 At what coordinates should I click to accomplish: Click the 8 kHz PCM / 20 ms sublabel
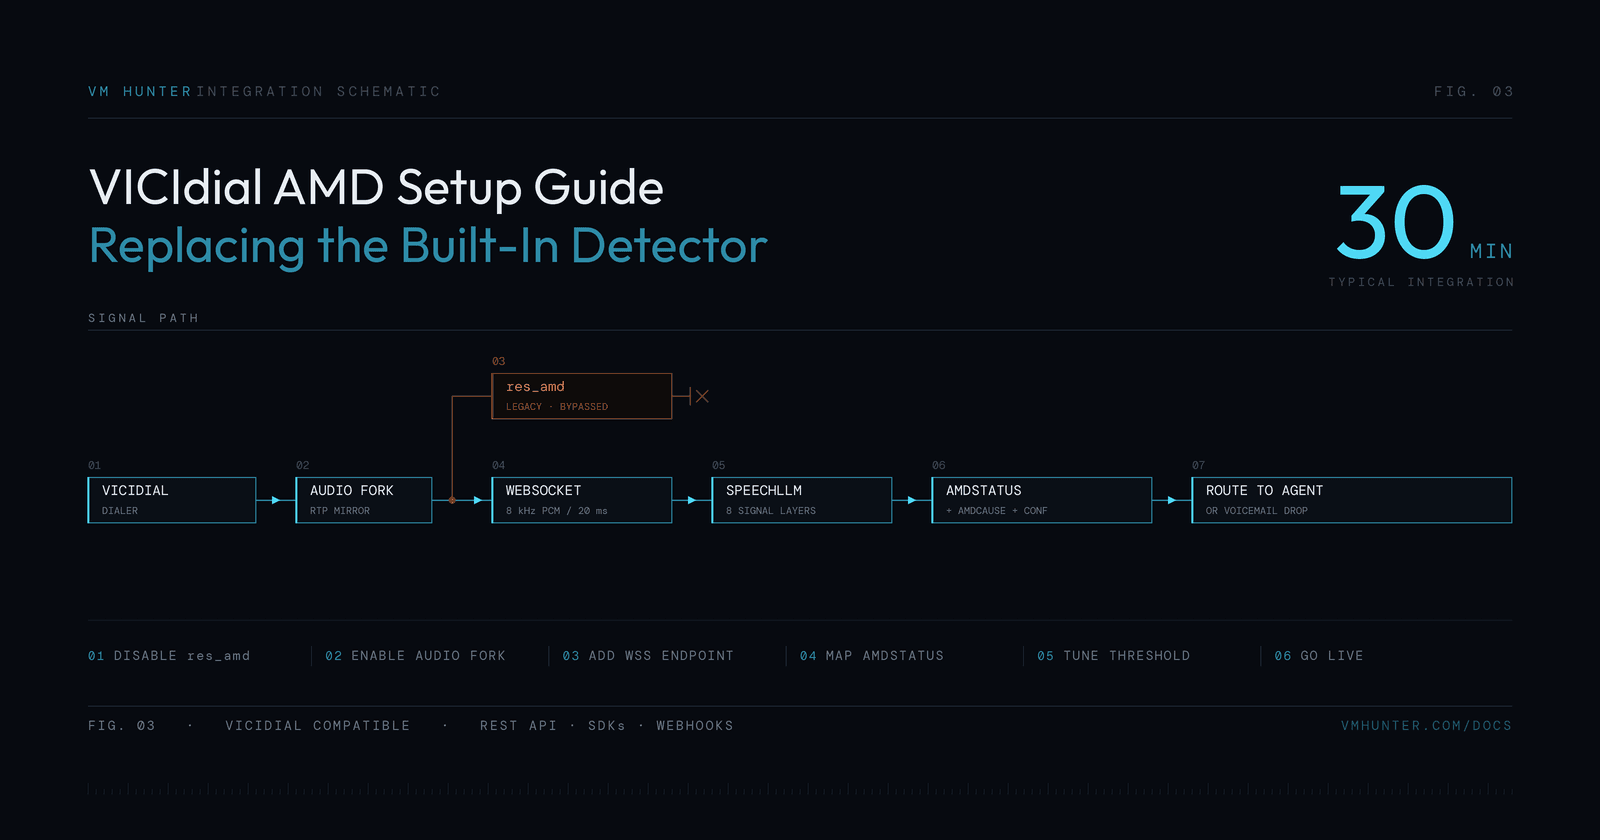(557, 511)
